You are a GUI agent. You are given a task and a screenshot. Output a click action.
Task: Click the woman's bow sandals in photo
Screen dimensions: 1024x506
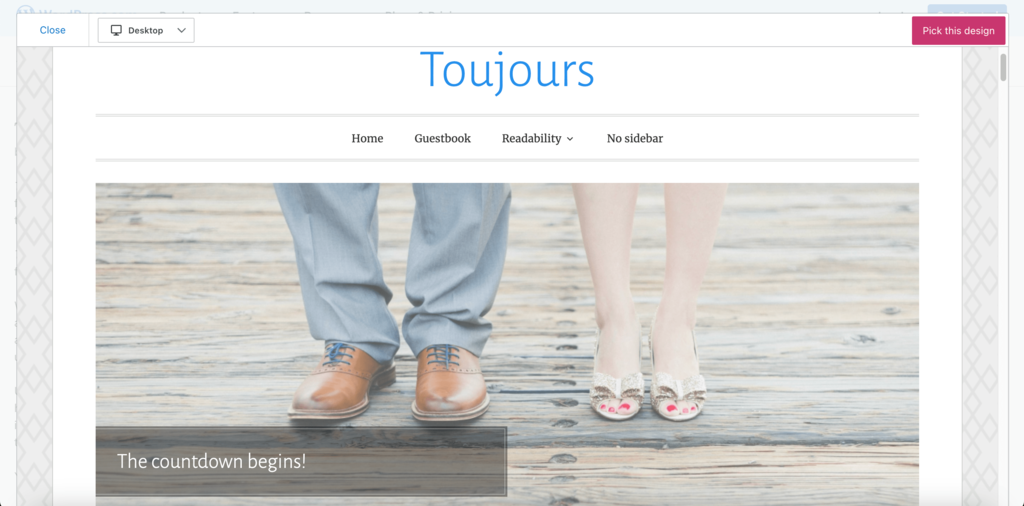pos(650,390)
